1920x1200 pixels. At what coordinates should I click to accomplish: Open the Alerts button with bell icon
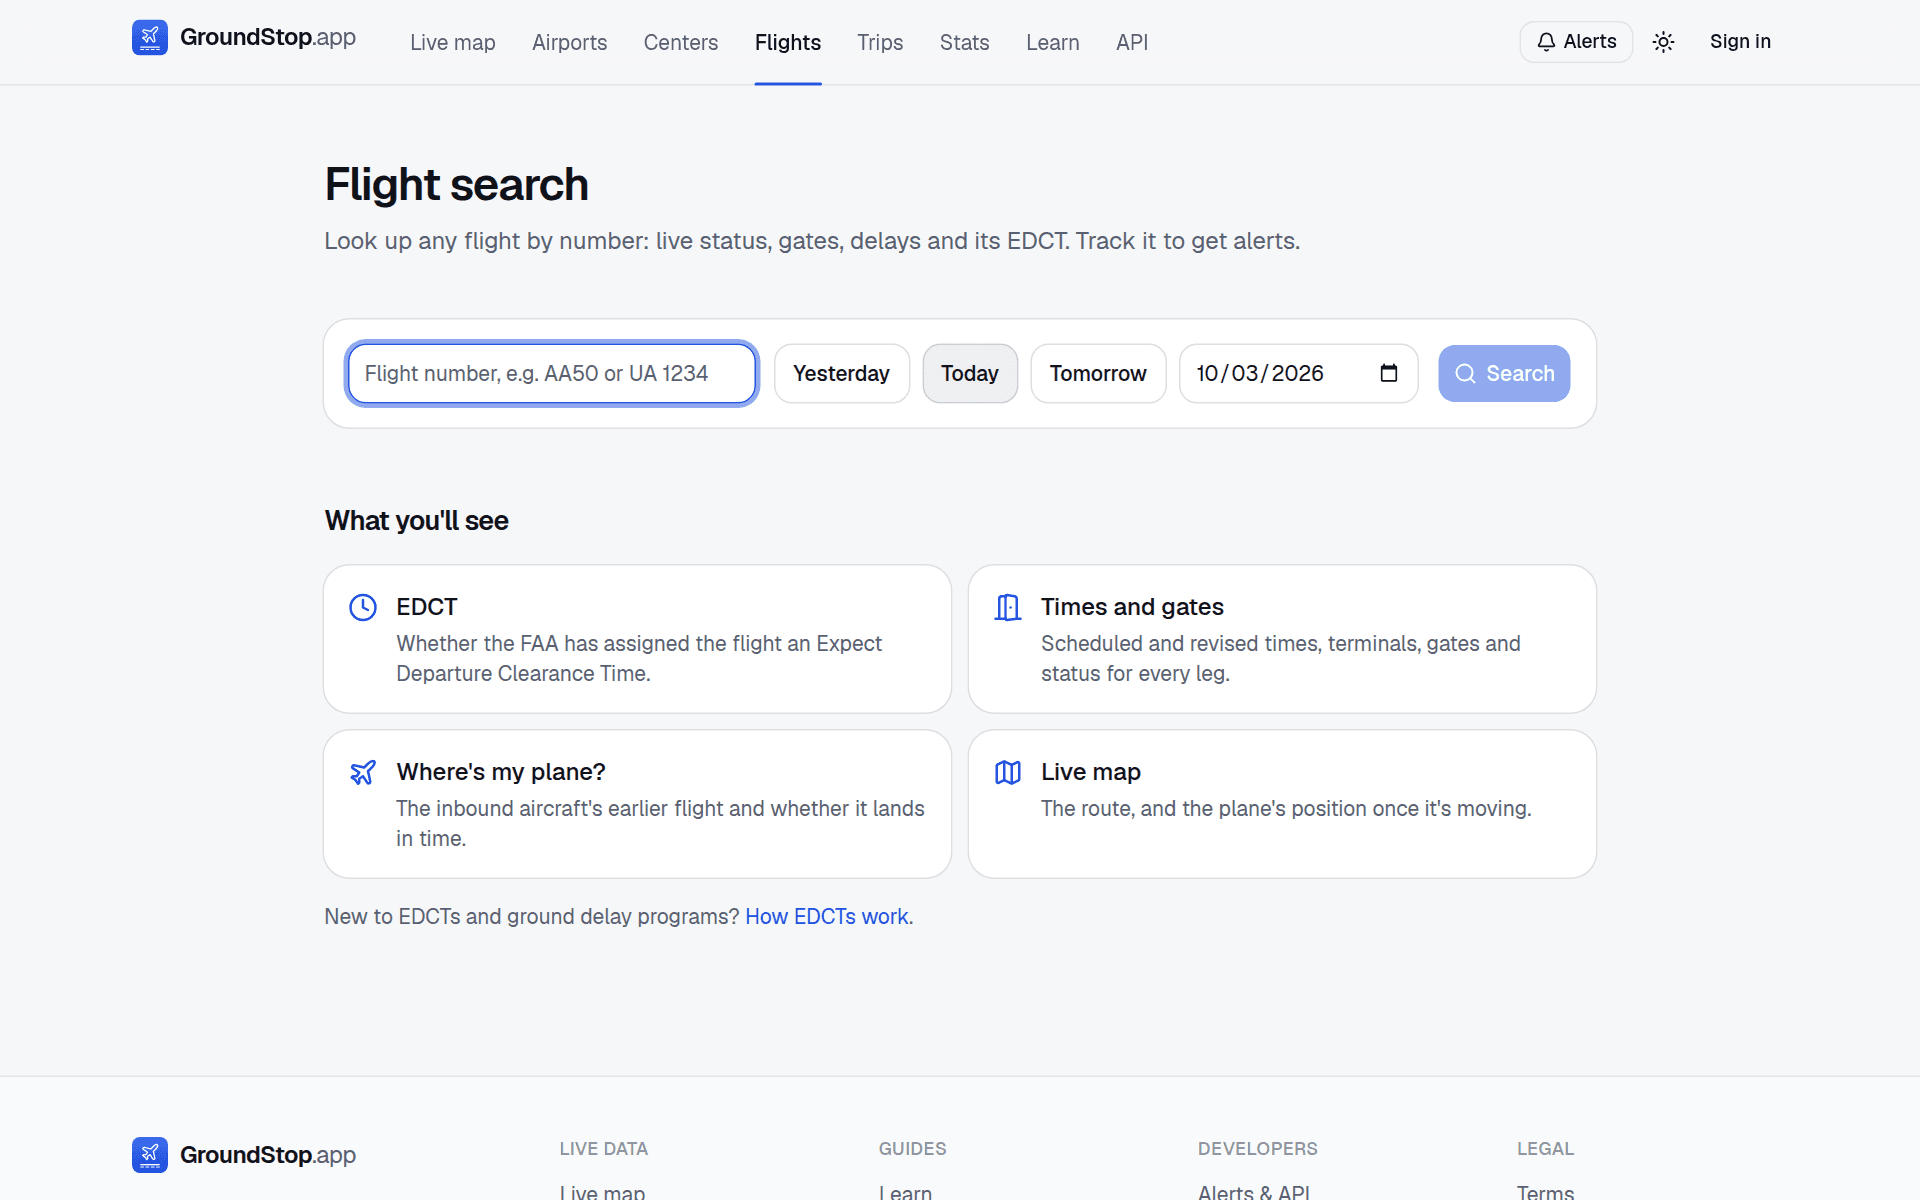pyautogui.click(x=1577, y=42)
